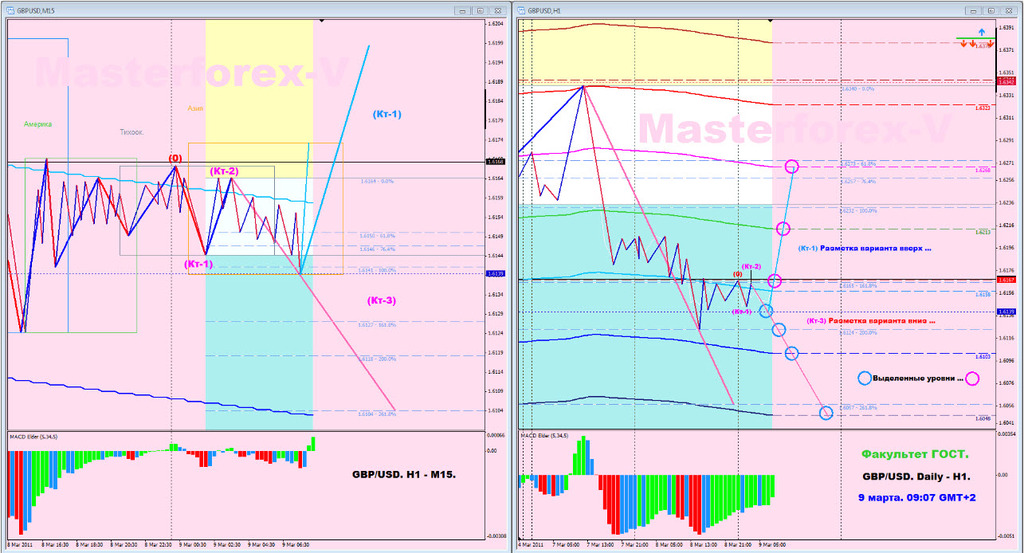Select the magenta (Кт-3) label in M15 chart

[381, 300]
